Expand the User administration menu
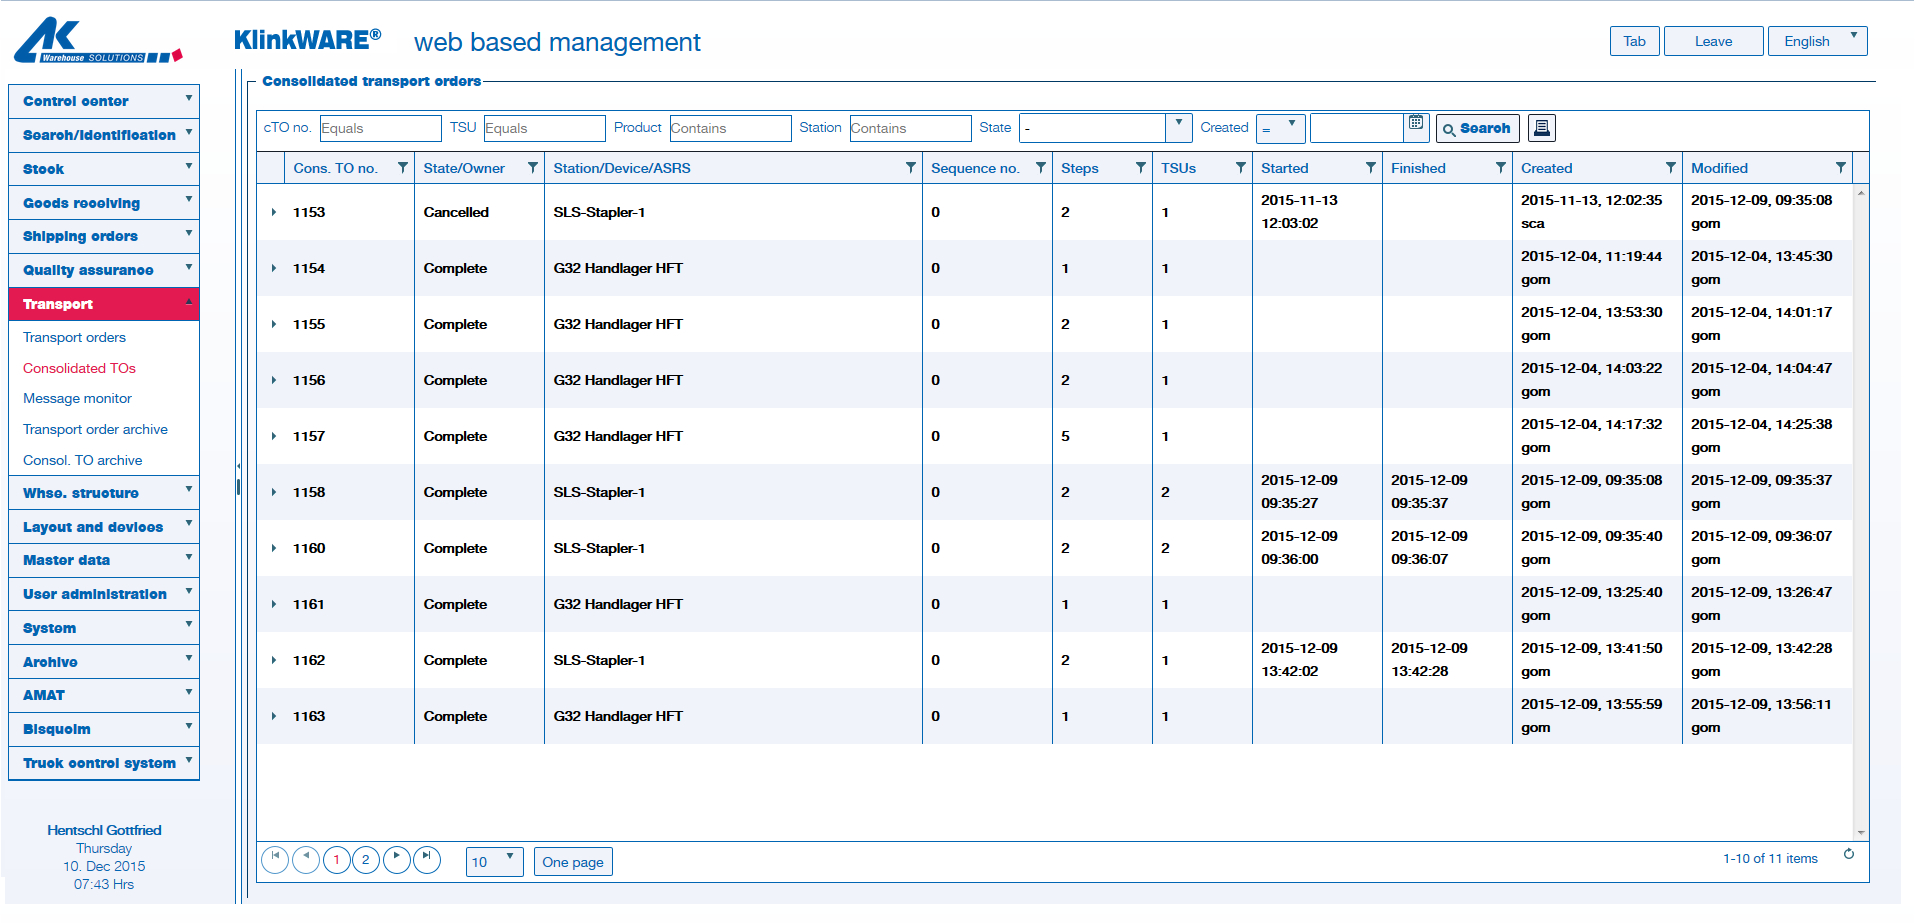 104,594
